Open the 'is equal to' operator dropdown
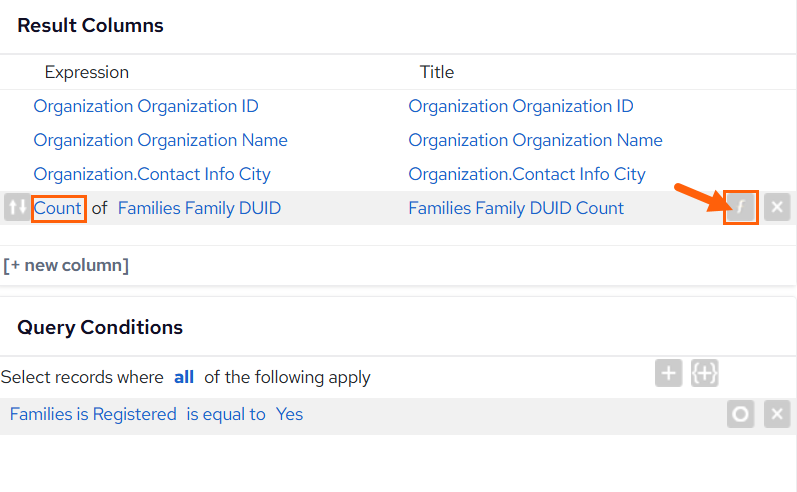The image size is (797, 492). [226, 414]
